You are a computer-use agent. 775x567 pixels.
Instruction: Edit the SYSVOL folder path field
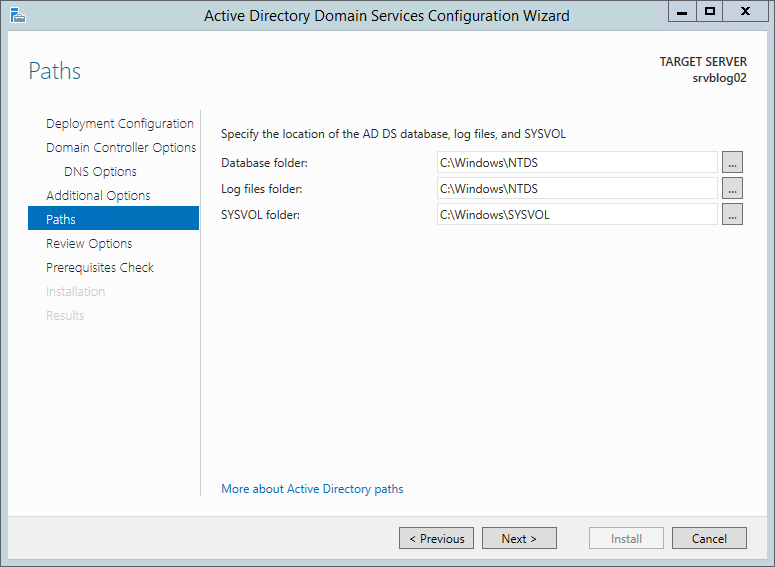coord(577,215)
